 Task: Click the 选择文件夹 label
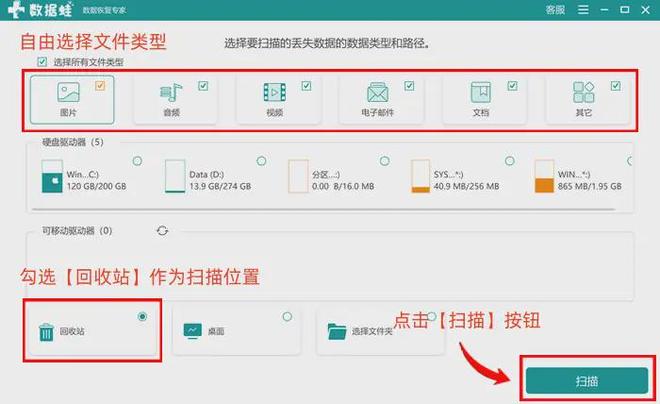tap(373, 332)
